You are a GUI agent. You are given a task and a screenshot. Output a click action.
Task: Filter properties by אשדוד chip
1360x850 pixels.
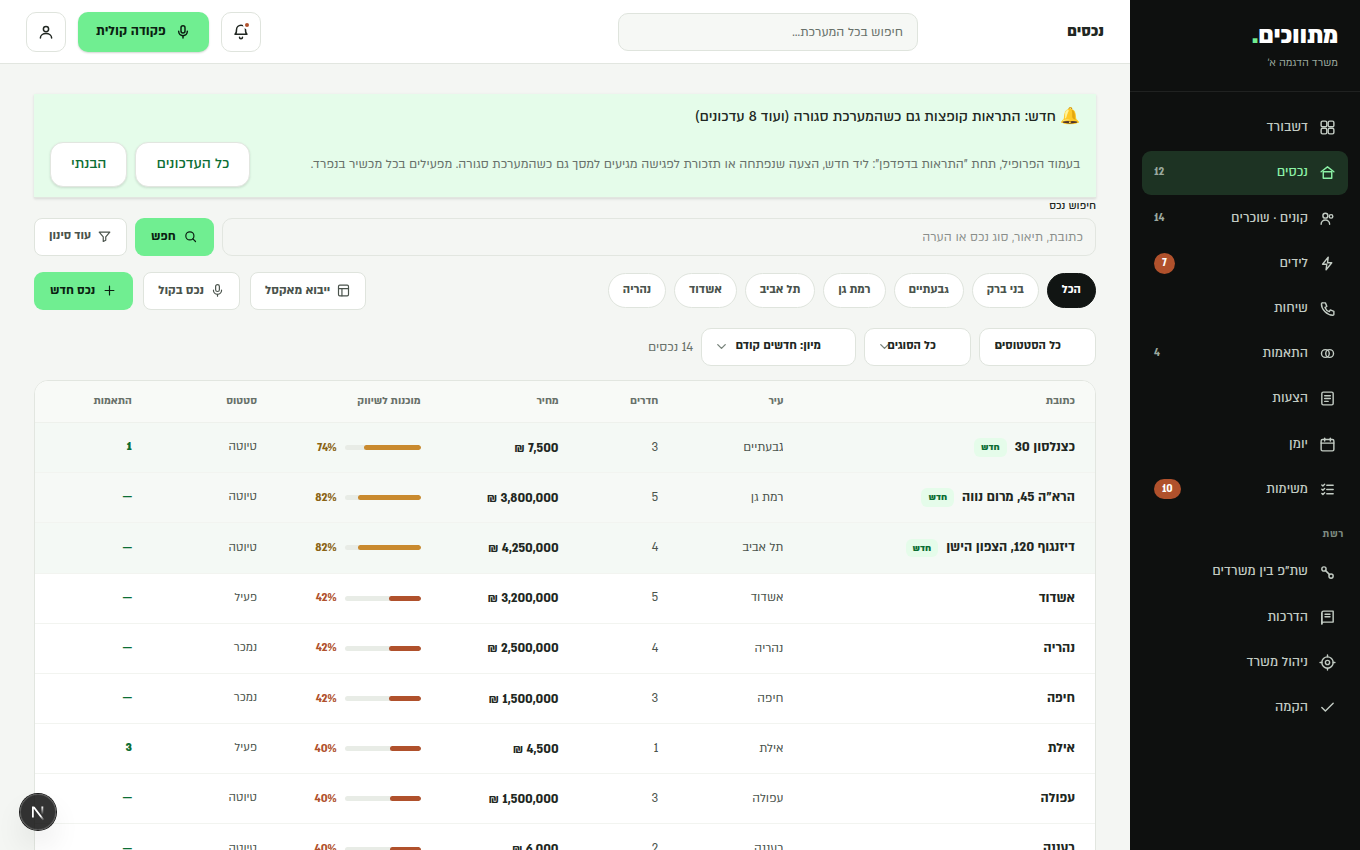[x=706, y=290]
